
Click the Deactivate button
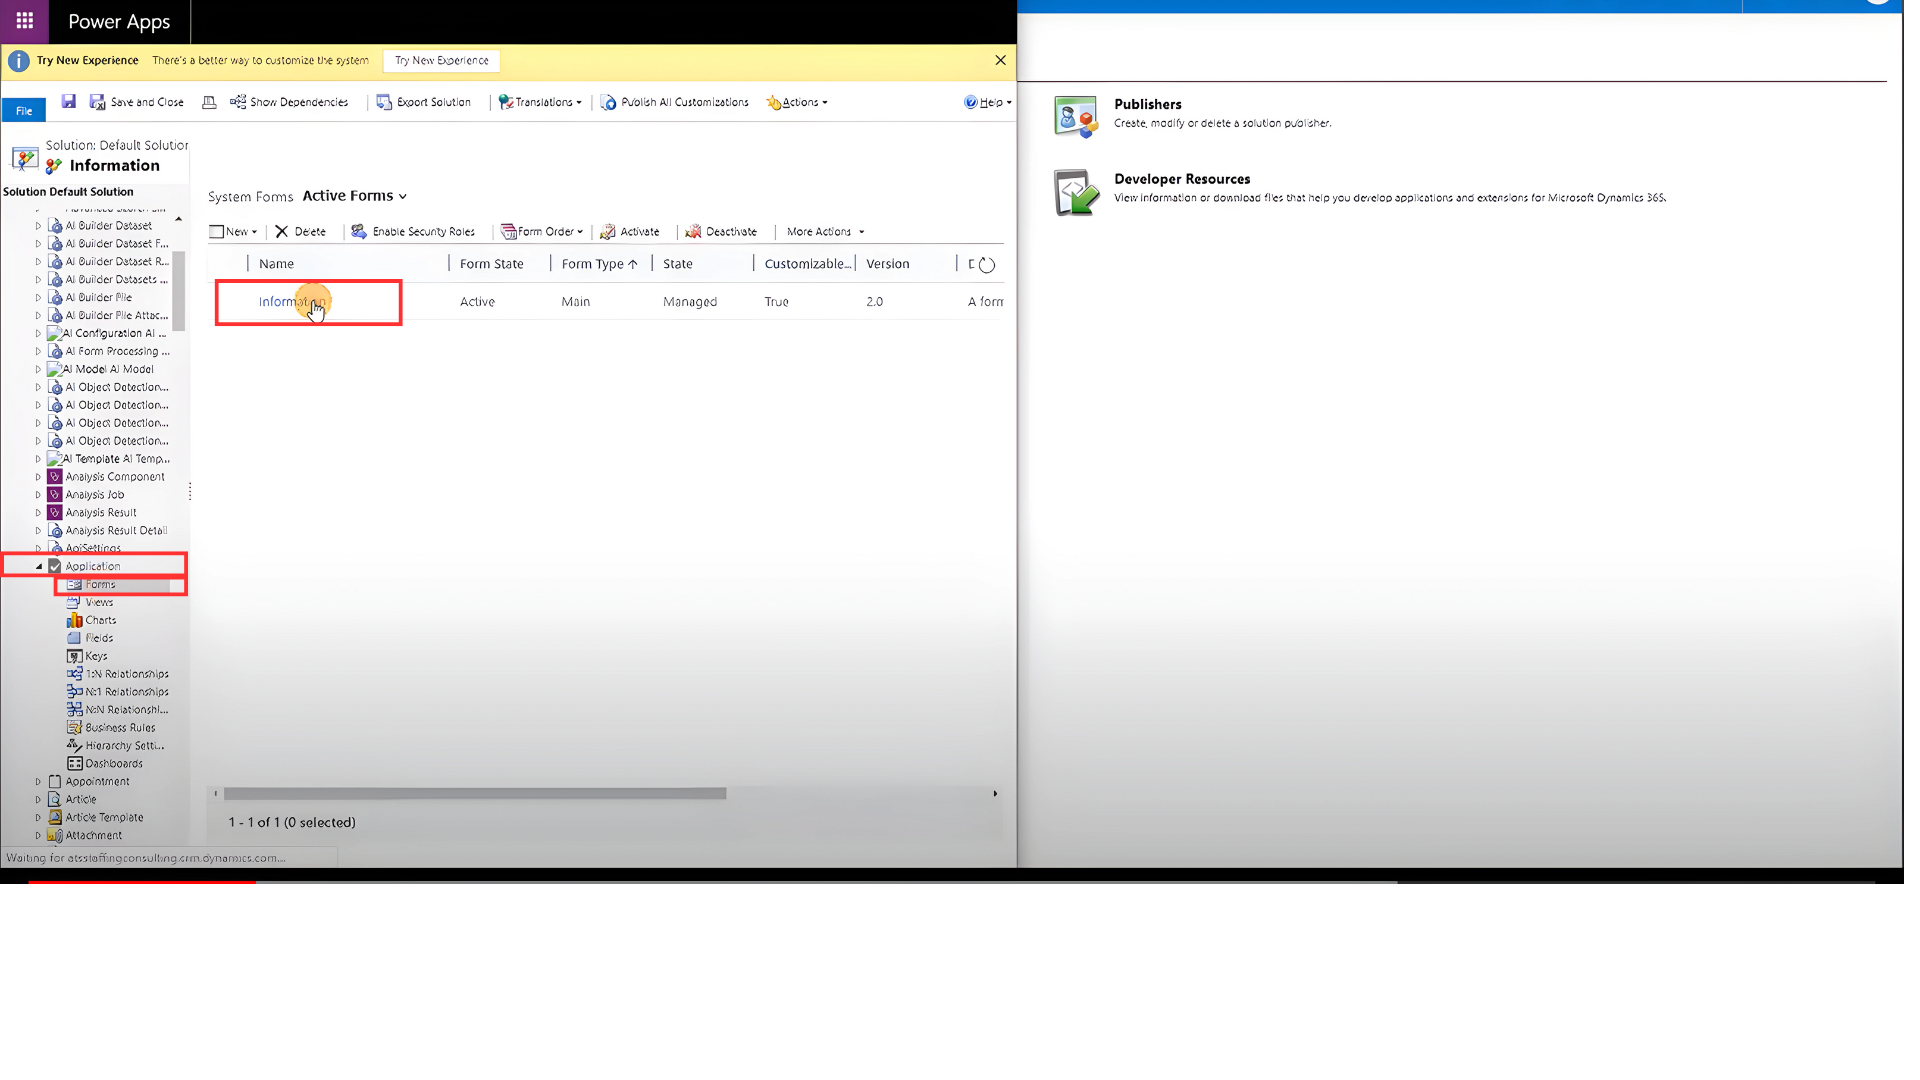(x=720, y=231)
